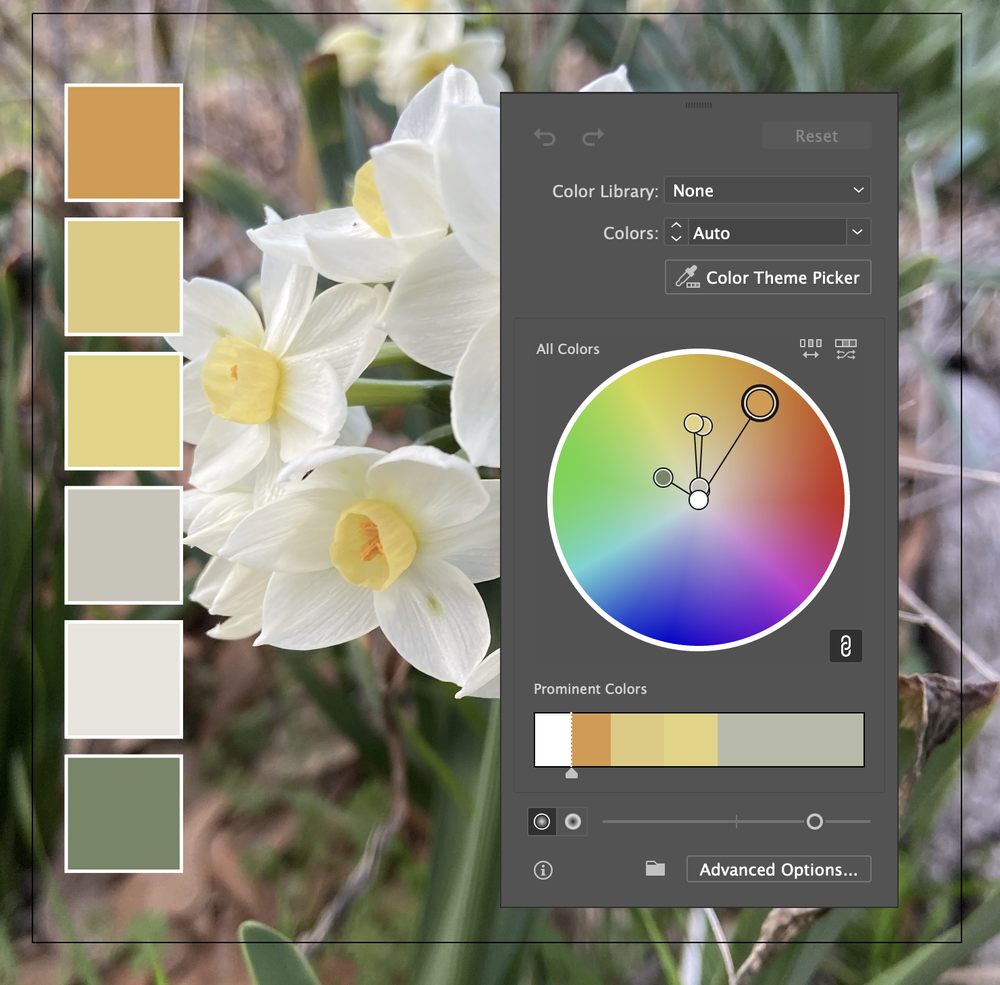
Task: Unlink colors using the link toggle
Action: (x=845, y=645)
